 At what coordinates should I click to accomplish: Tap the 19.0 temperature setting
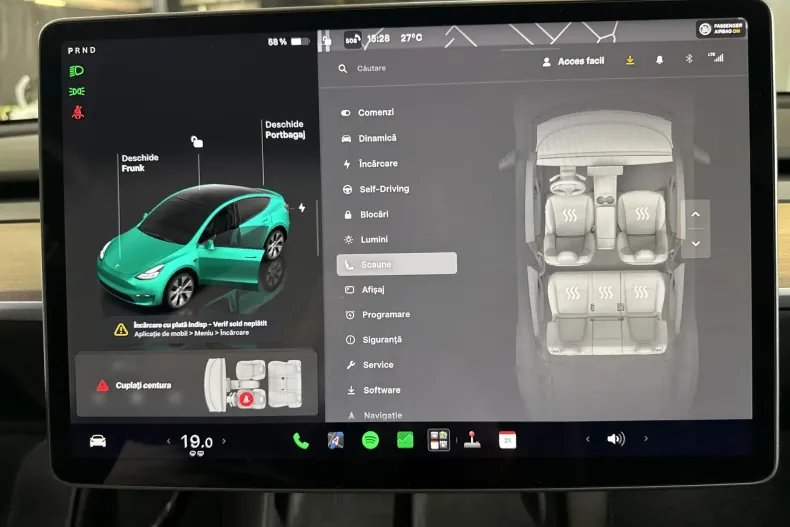[x=196, y=442]
